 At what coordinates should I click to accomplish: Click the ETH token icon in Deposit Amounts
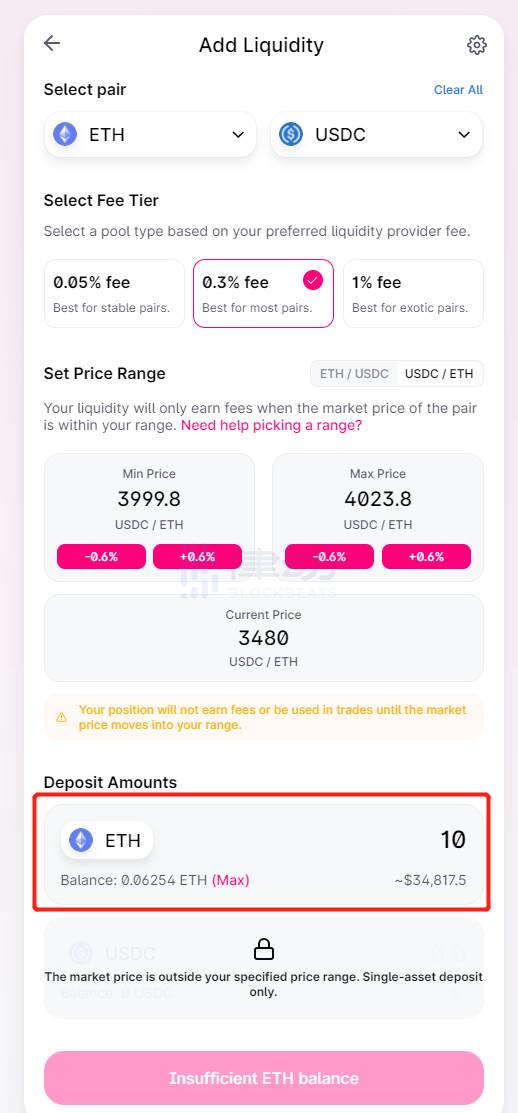[81, 840]
